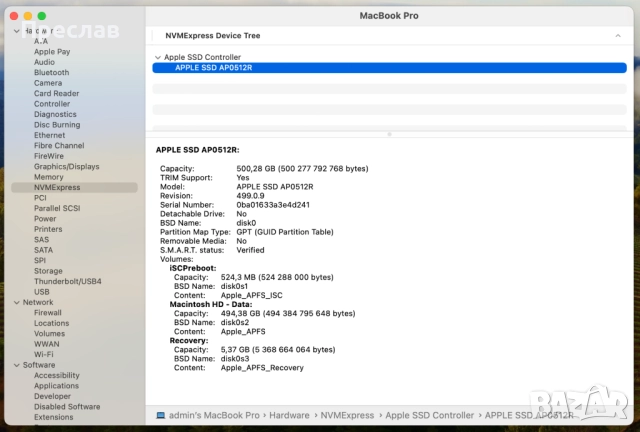This screenshot has width=640, height=432.
Task: Open SAS in the sidebar
Action: pos(41,240)
